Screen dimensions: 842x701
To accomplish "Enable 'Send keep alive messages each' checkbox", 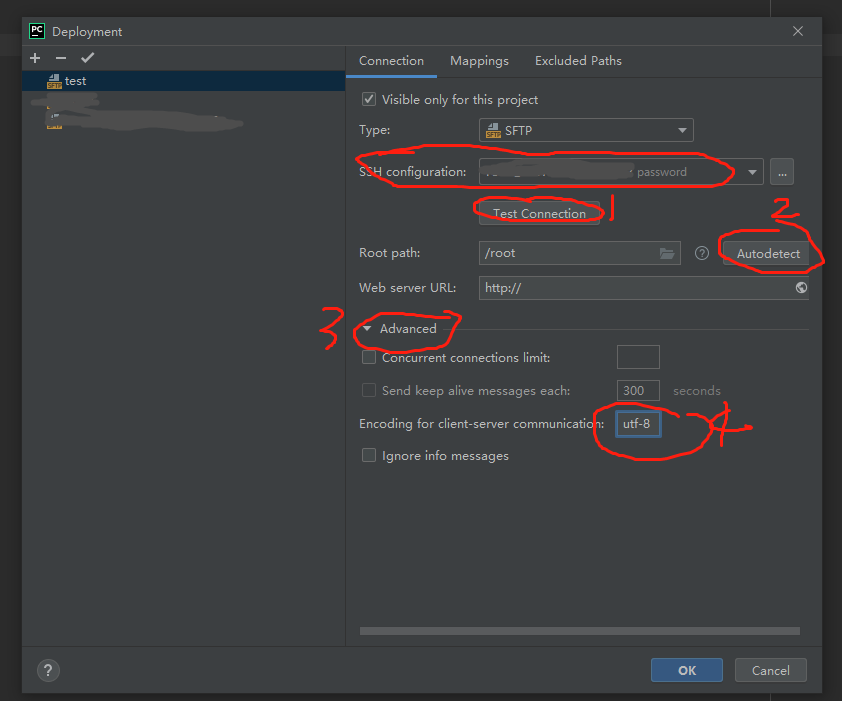I will click(368, 390).
